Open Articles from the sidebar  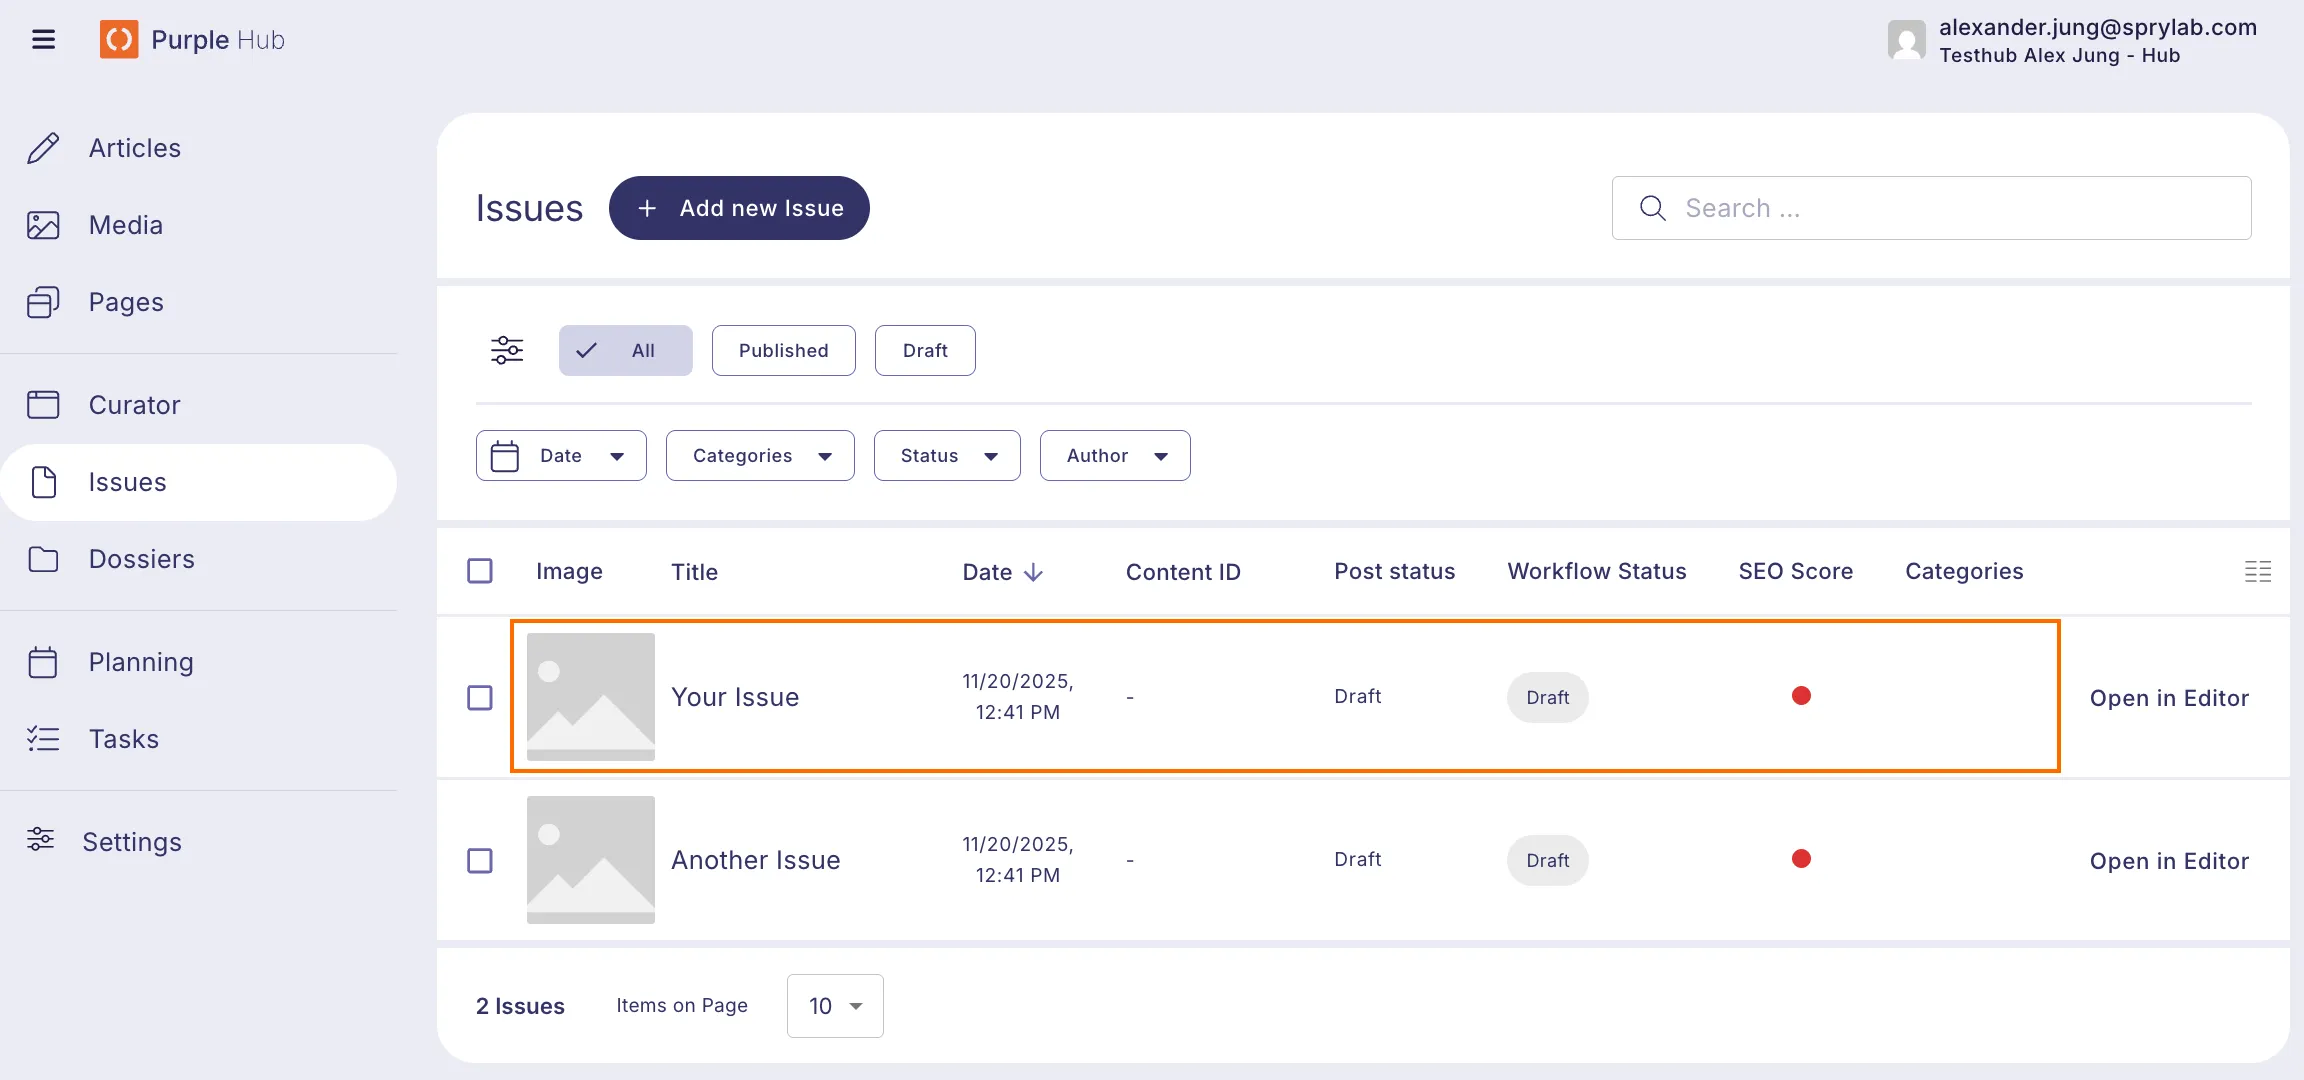coord(135,148)
